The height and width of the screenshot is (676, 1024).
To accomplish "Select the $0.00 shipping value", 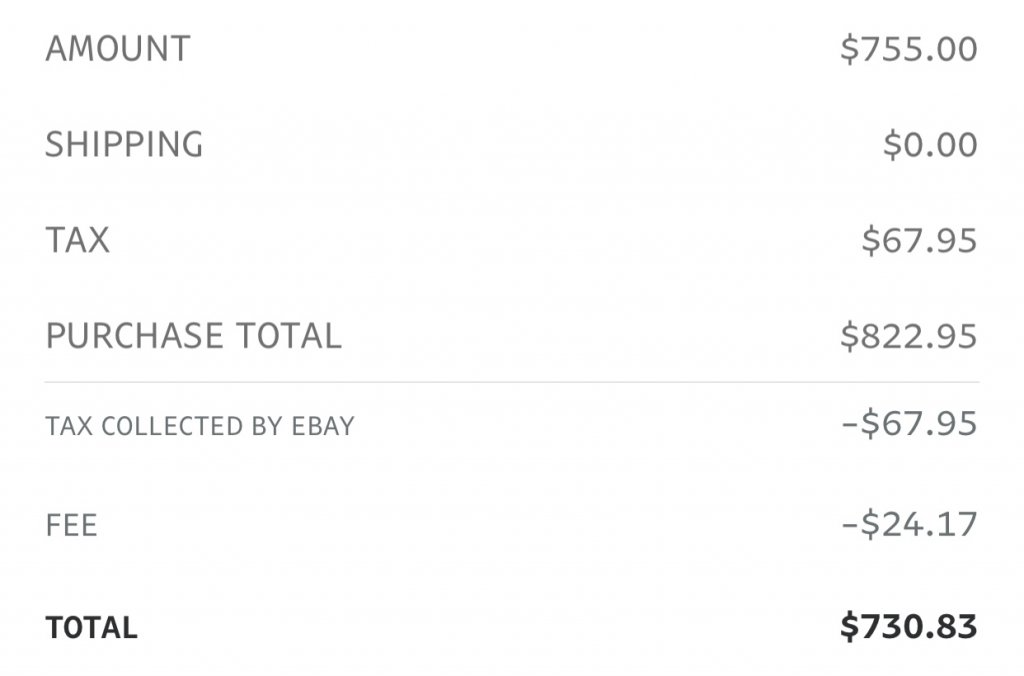I will [x=930, y=145].
